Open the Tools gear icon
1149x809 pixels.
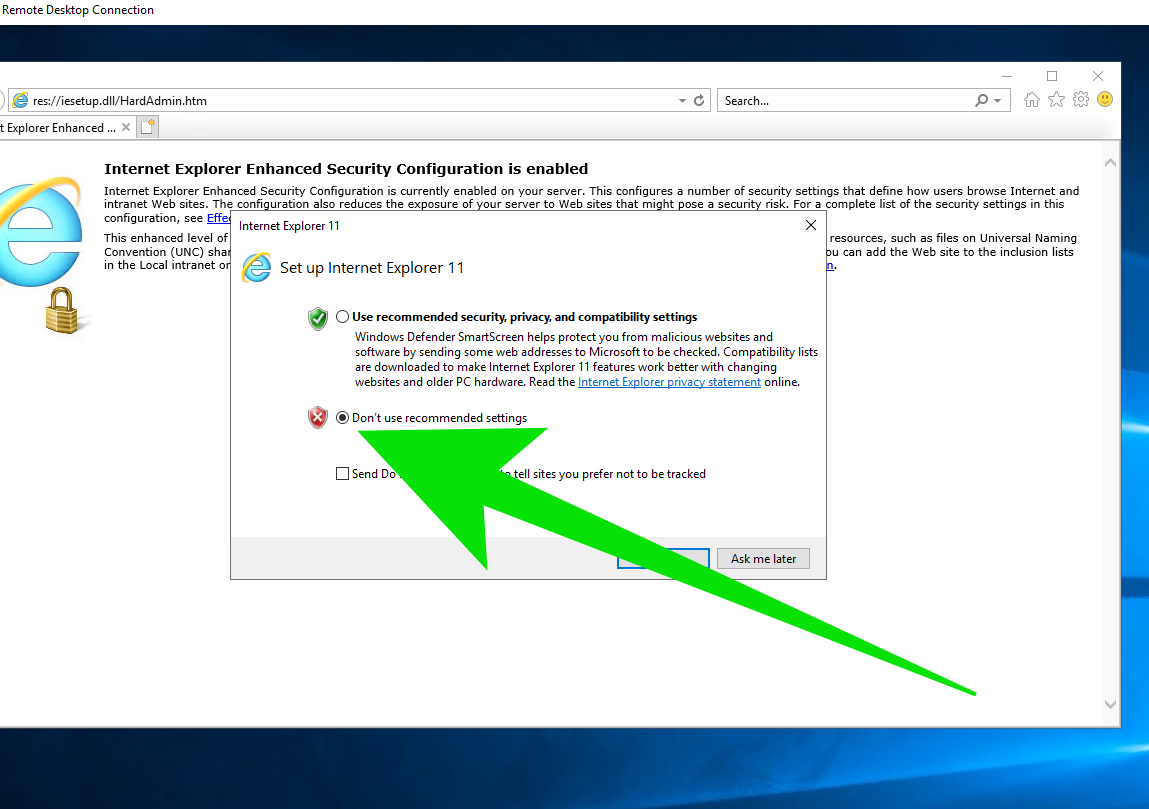[x=1081, y=100]
